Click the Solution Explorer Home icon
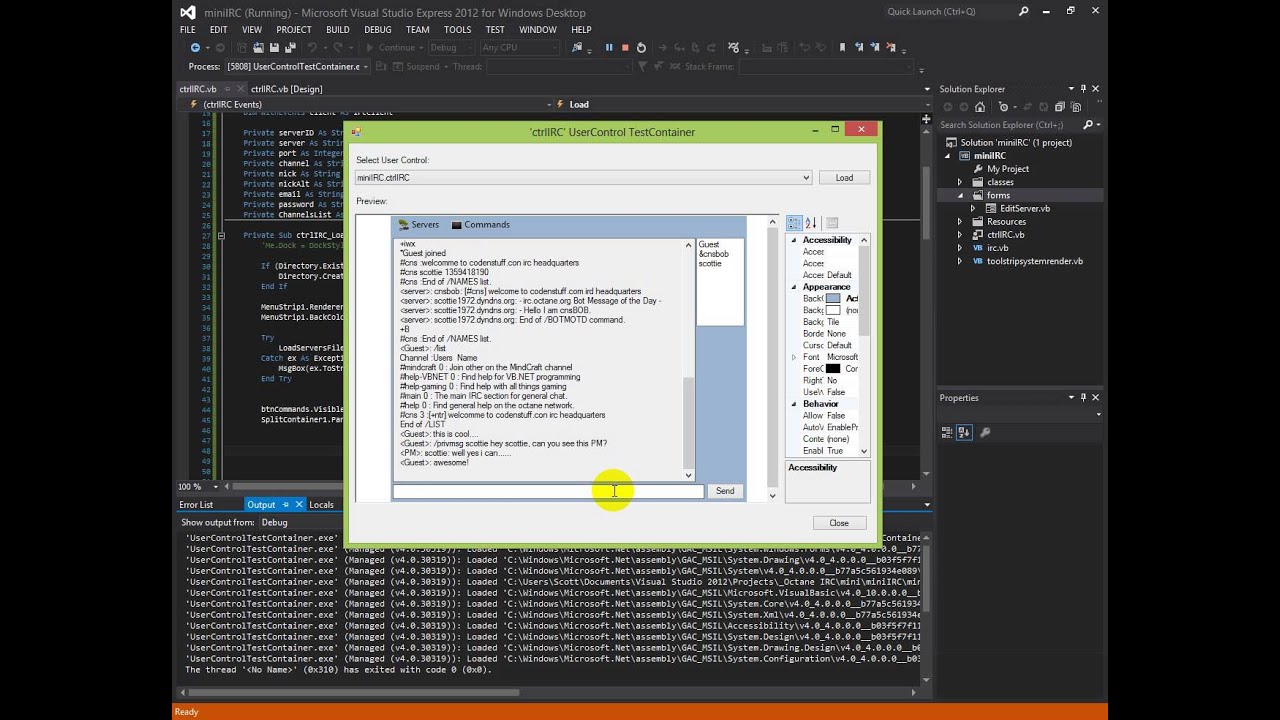Screen dimensions: 1280x720 pyautogui.click(x=980, y=106)
